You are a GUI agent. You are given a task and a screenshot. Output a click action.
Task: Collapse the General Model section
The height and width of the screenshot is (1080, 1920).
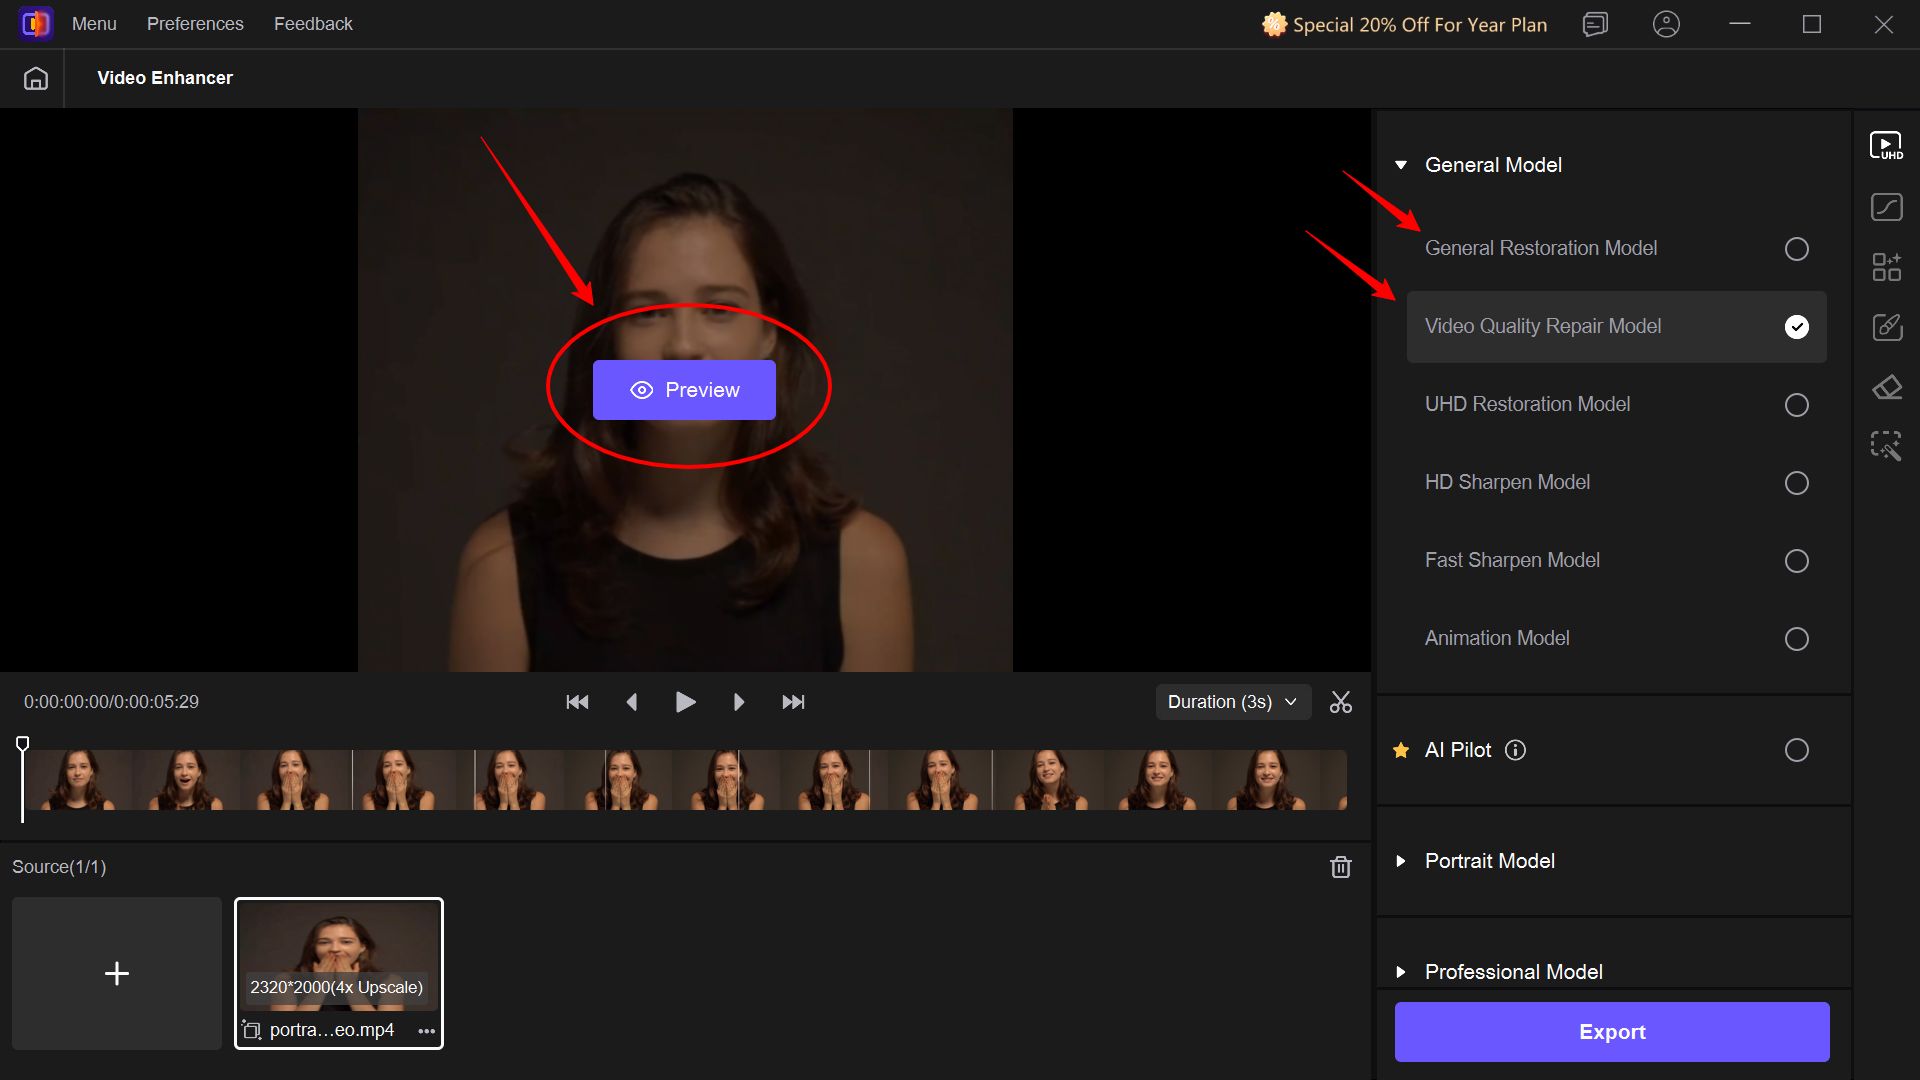pyautogui.click(x=1401, y=164)
